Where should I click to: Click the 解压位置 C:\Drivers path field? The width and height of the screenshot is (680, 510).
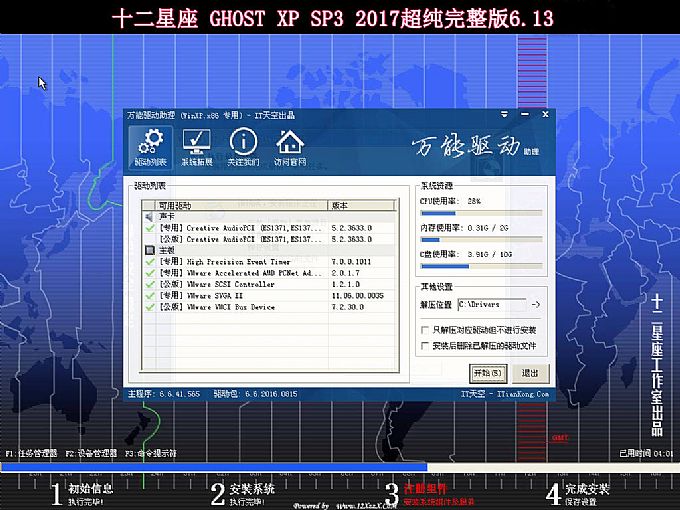[492, 304]
